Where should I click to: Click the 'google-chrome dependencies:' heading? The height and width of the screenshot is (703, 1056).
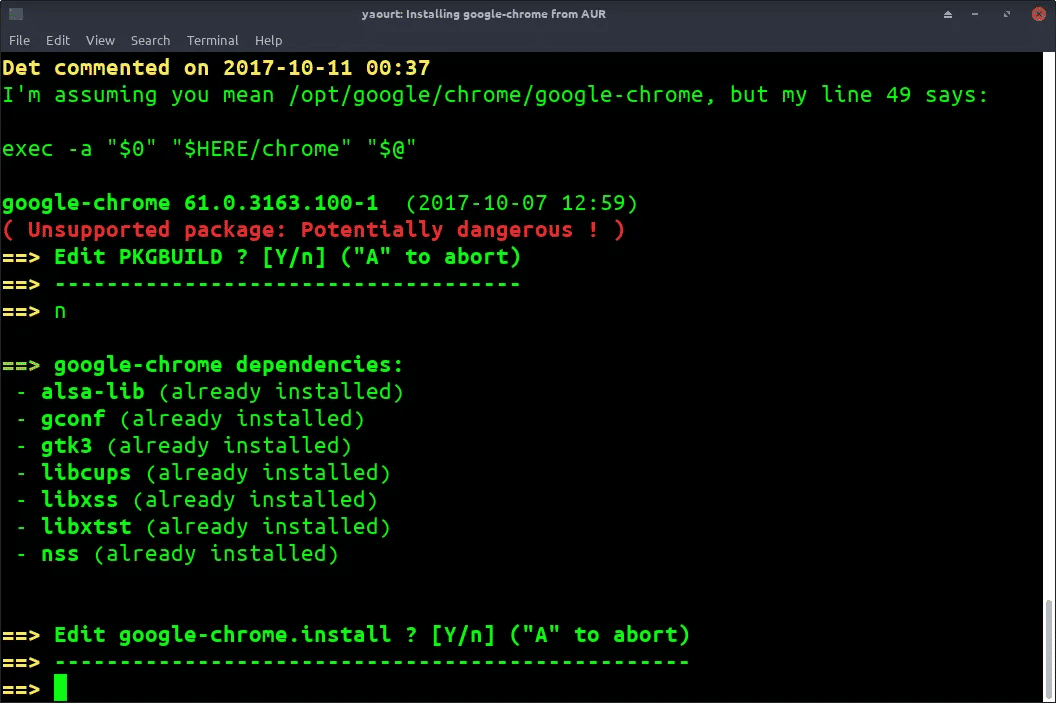point(228,365)
